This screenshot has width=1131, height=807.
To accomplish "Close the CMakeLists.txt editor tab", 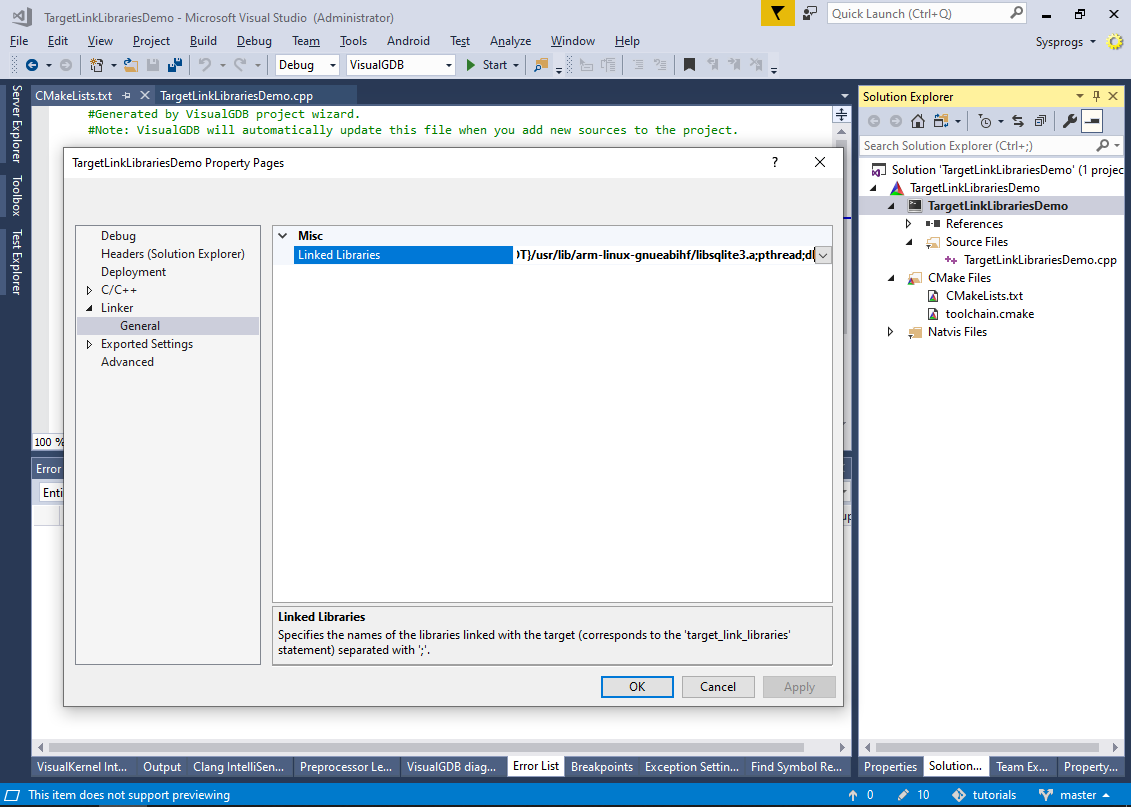I will pos(144,95).
